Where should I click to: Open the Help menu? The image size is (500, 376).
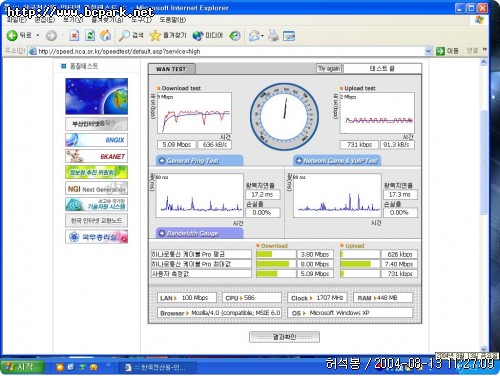pyautogui.click(x=173, y=20)
